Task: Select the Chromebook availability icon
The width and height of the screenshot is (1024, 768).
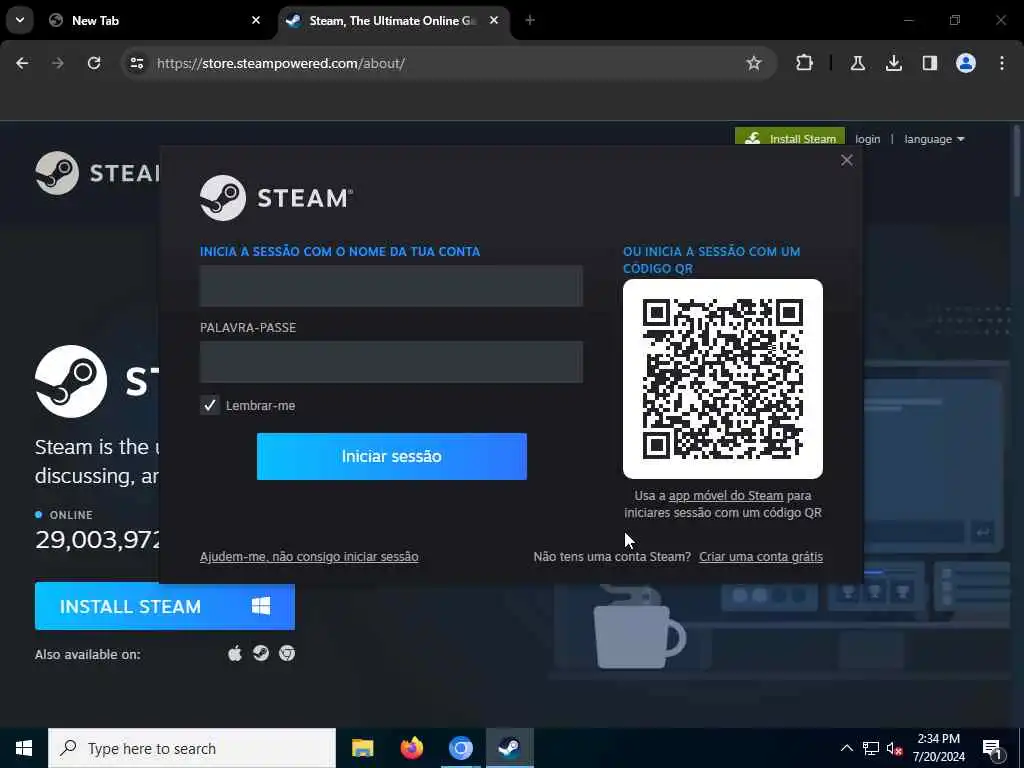Action: (x=287, y=653)
